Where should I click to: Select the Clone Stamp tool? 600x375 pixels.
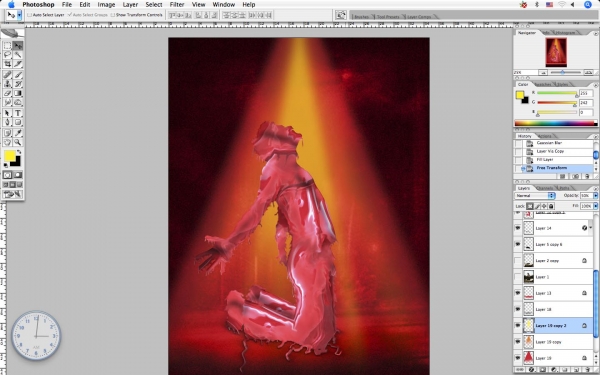point(7,84)
